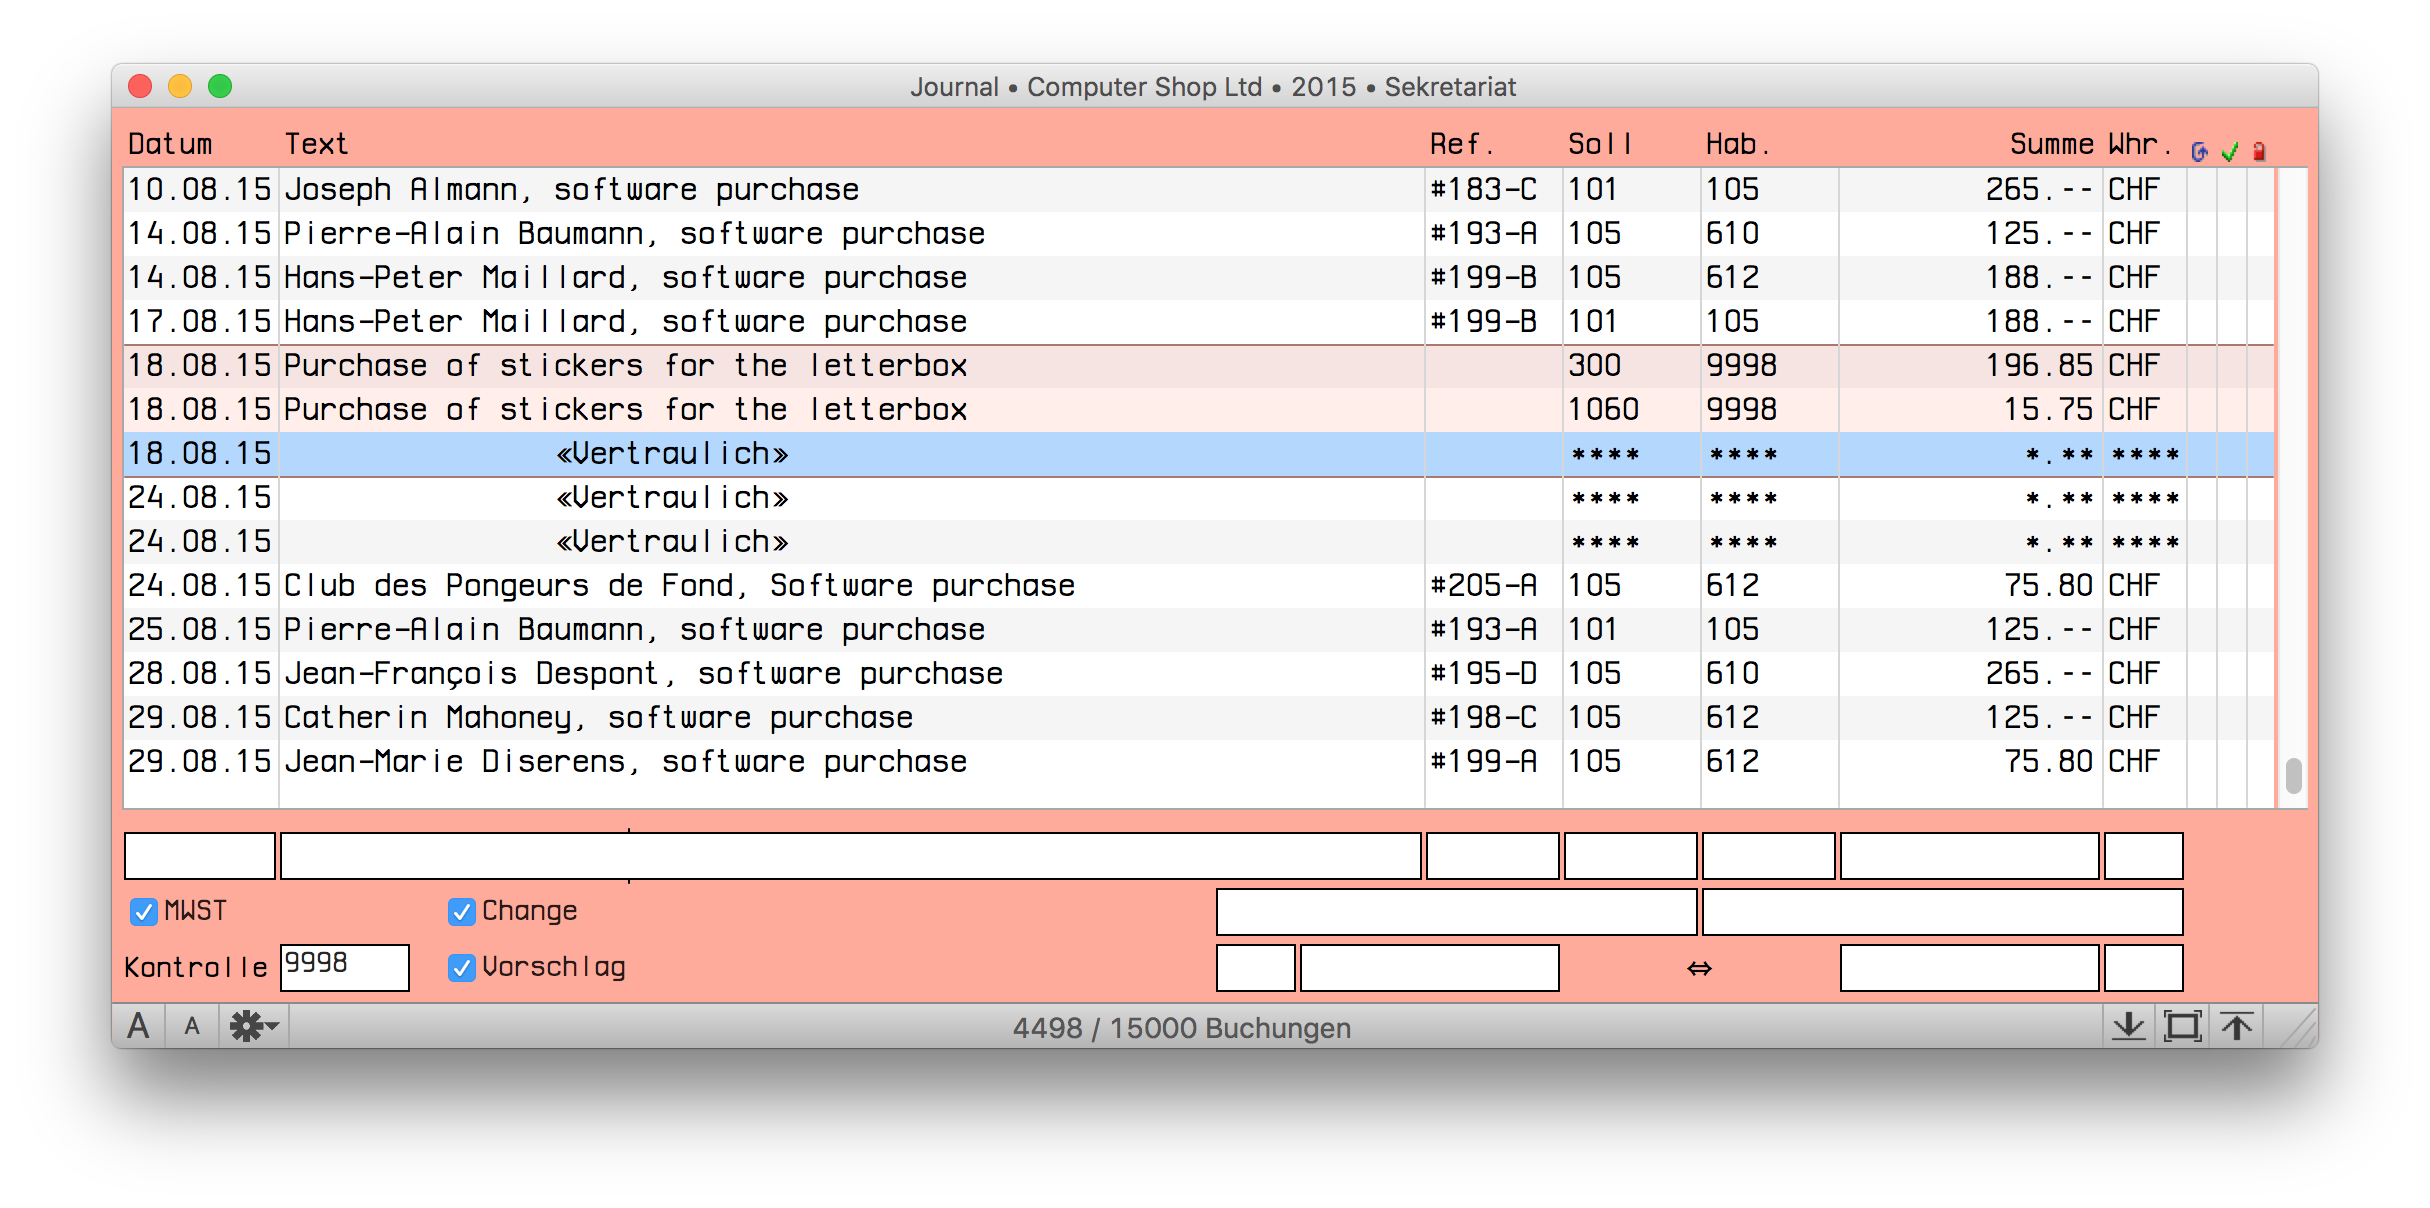This screenshot has width=2430, height=1208.
Task: Click the Datum column header
Action: (170, 144)
